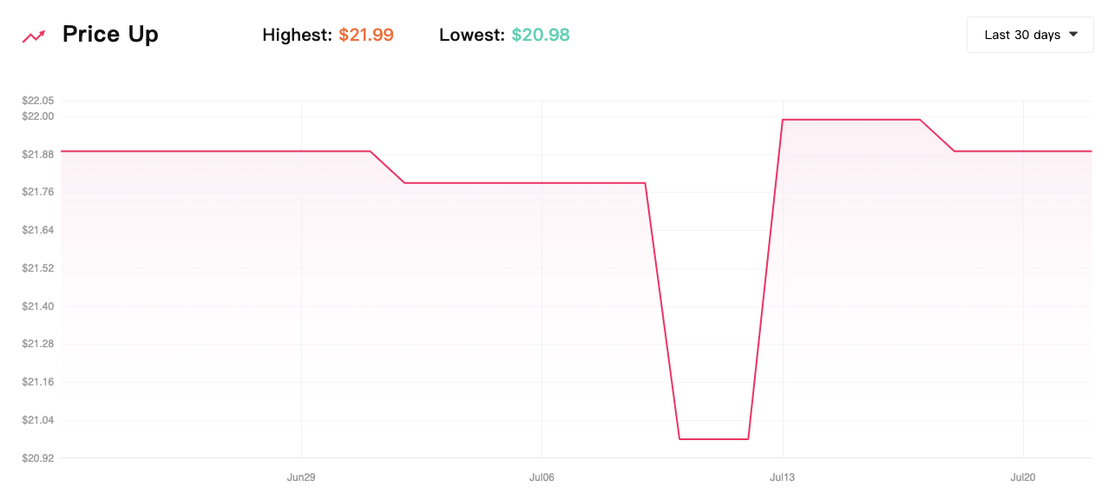1102x500 pixels.
Task: Click the Price Up trend arrow icon
Action: click(x=34, y=35)
